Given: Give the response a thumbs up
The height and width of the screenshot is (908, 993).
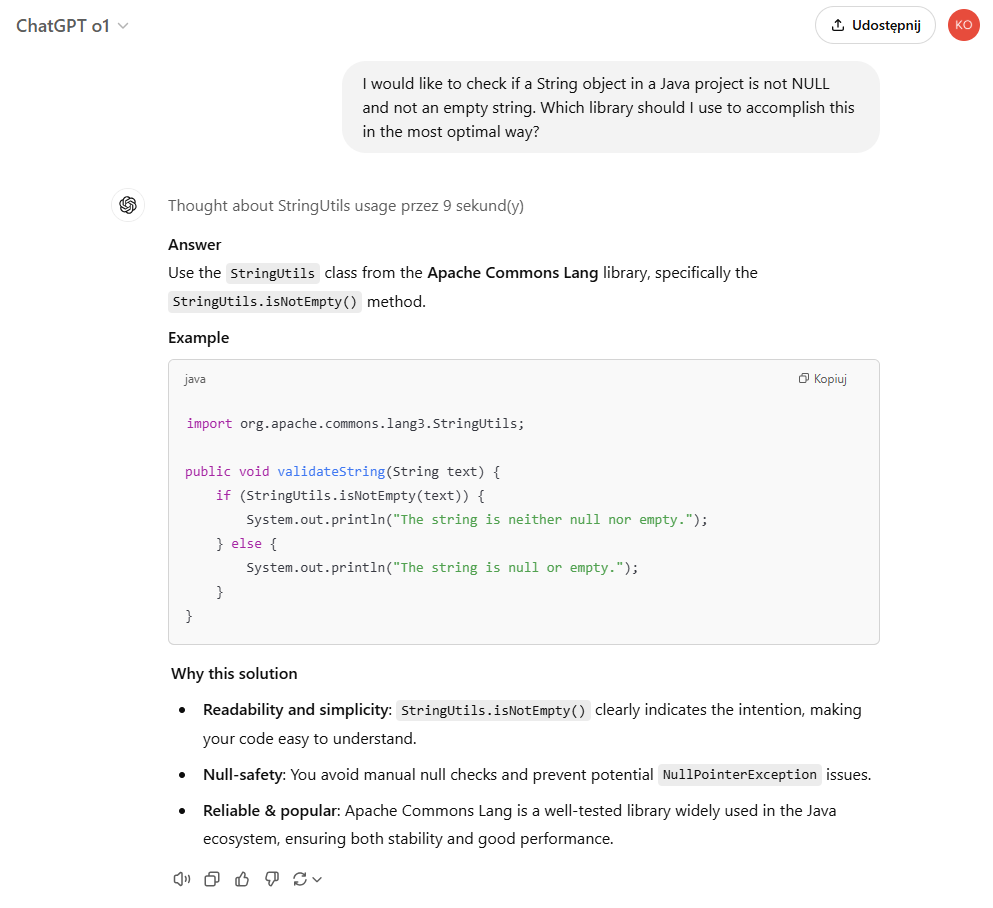Looking at the screenshot, I should 242,878.
